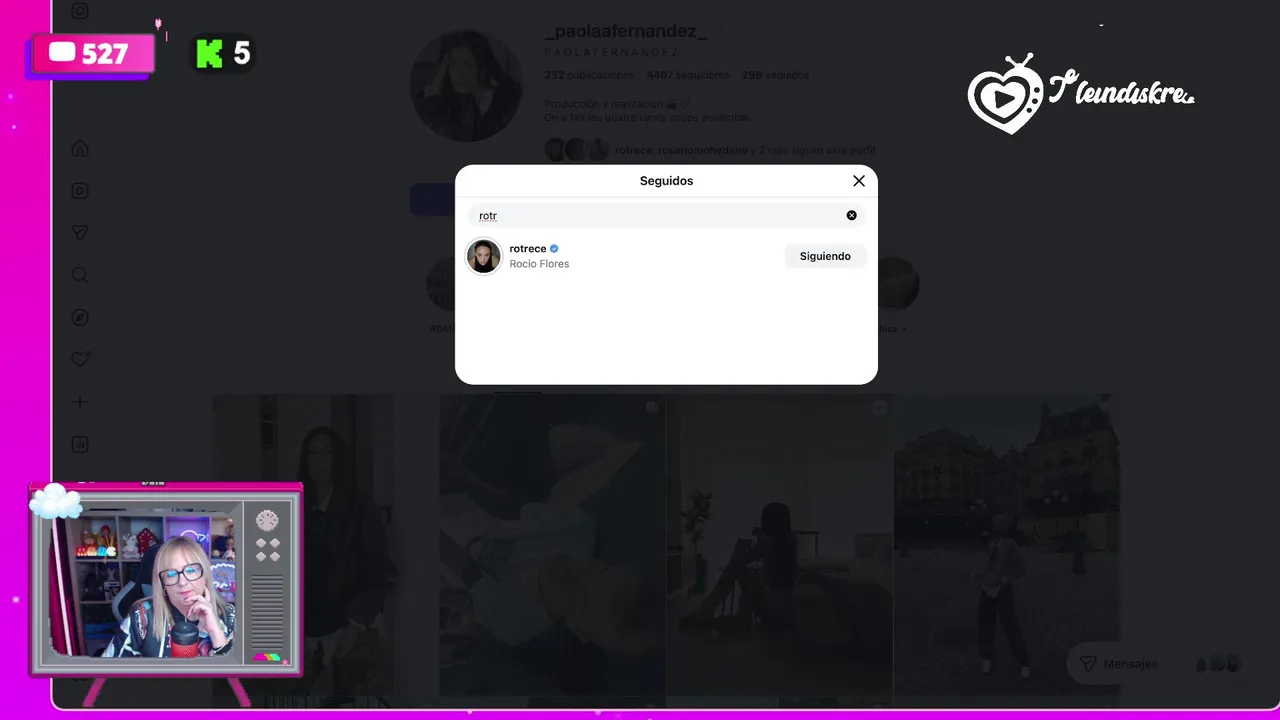Open the Instagram Home icon in sidebar
The width and height of the screenshot is (1280, 720).
[x=80, y=149]
